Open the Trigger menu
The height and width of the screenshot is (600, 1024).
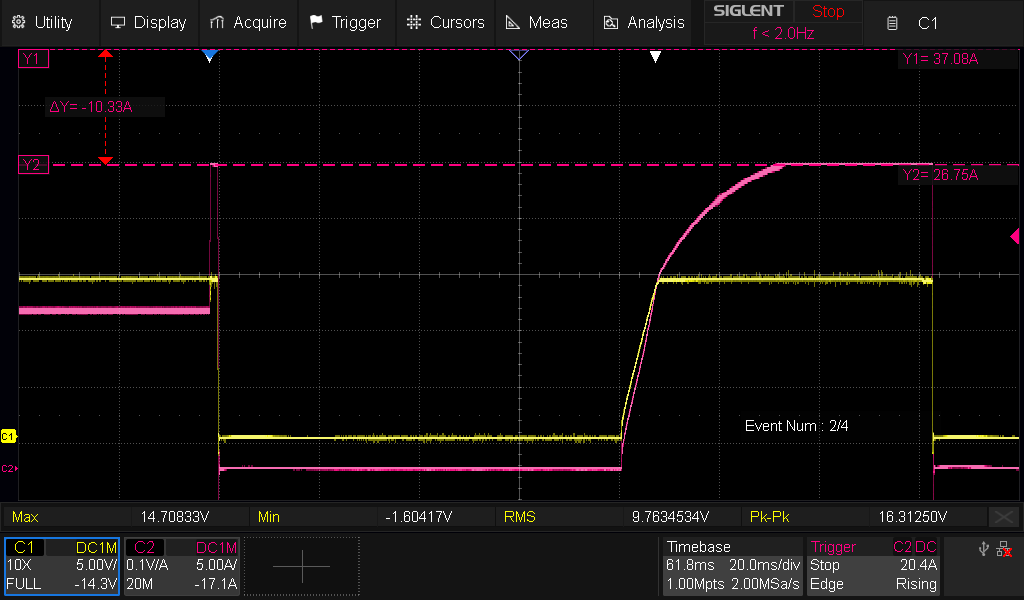(346, 22)
